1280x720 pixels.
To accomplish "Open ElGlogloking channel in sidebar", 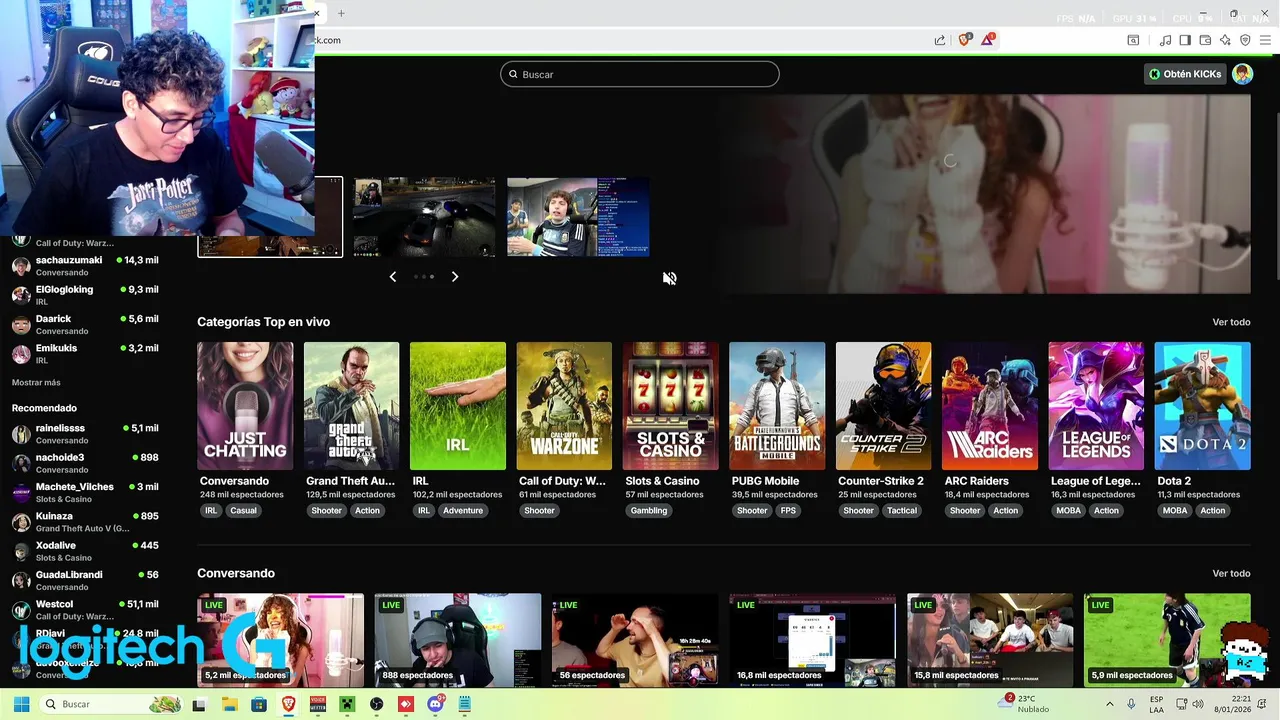I will coord(85,295).
